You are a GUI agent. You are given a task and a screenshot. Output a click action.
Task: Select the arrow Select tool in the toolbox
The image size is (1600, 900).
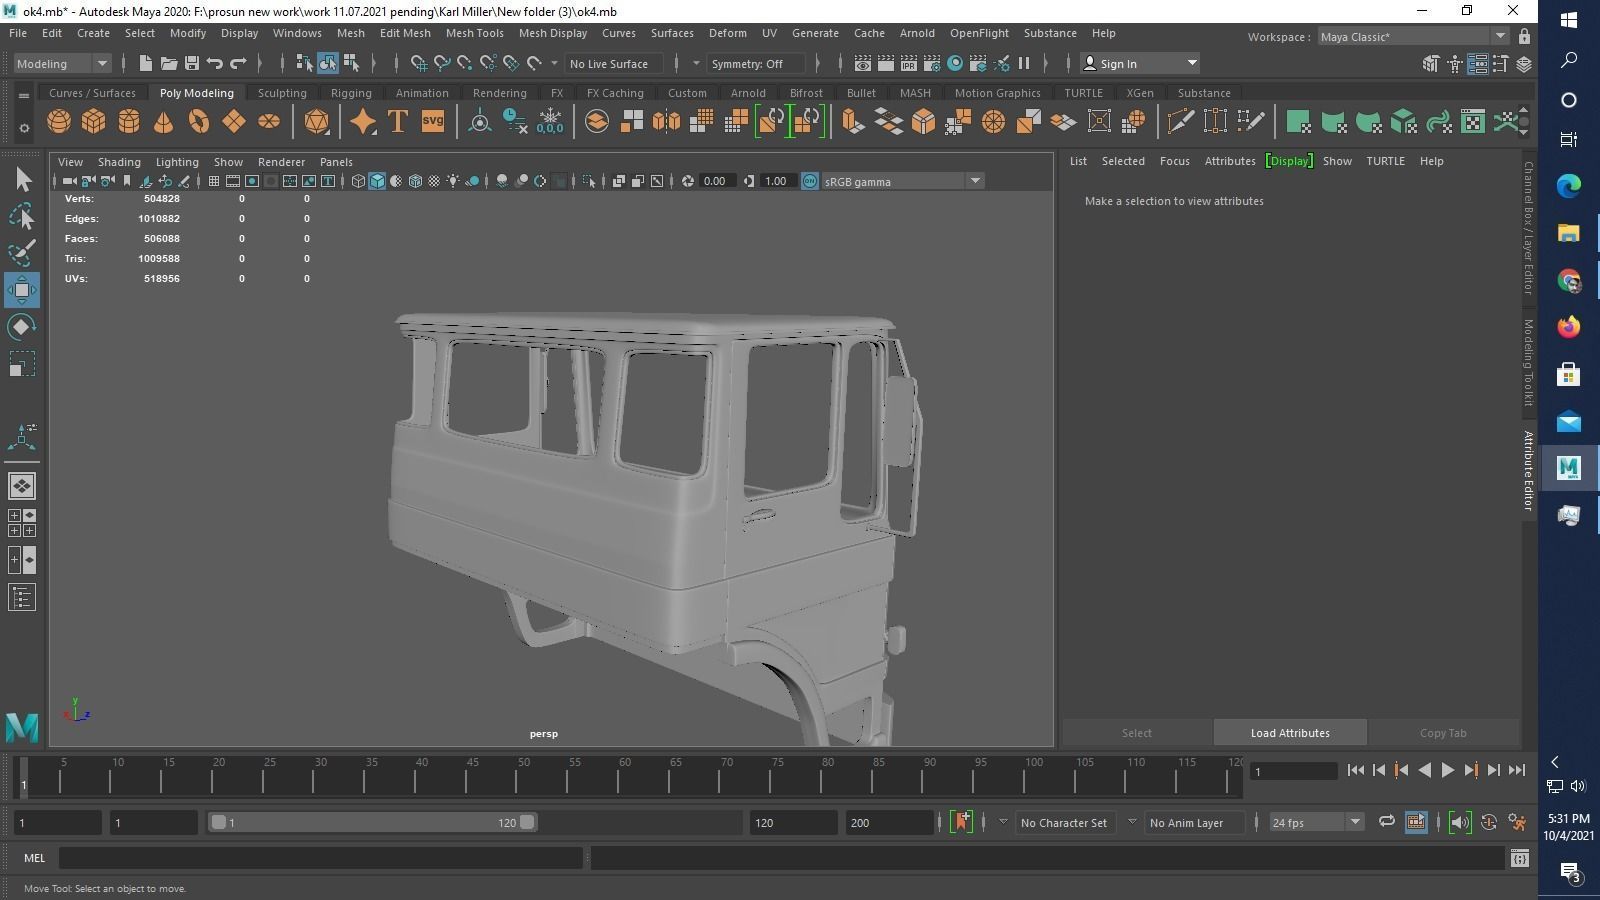pyautogui.click(x=22, y=179)
